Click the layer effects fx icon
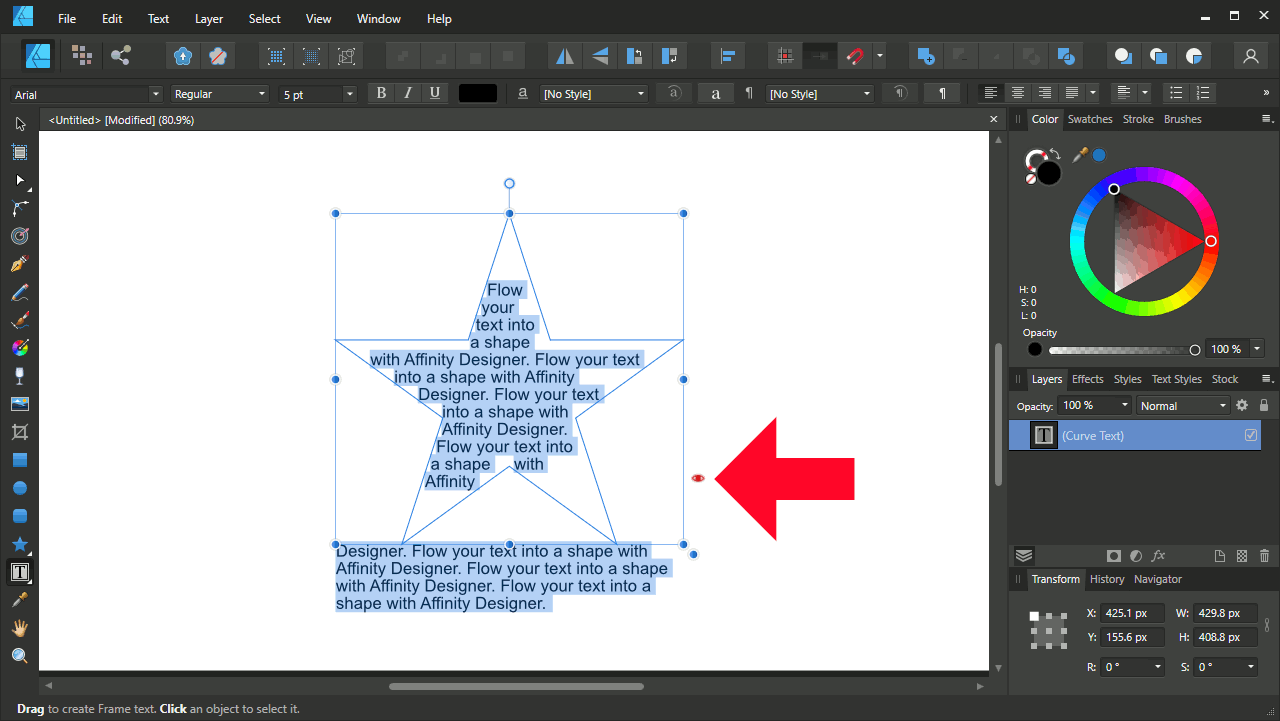The image size is (1280, 721). pos(1158,555)
